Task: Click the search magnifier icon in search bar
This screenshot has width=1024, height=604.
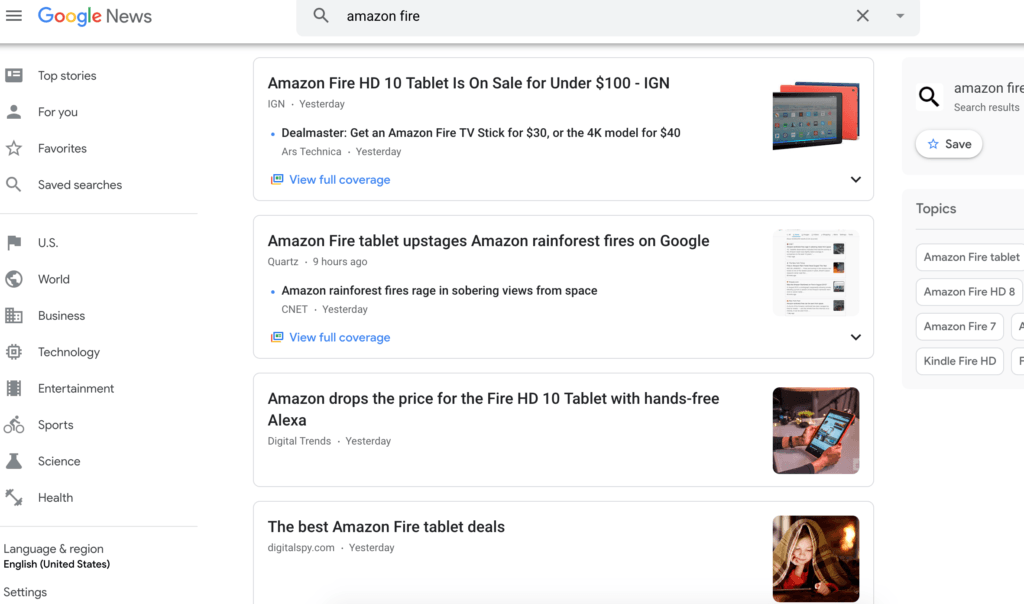Action: point(321,16)
